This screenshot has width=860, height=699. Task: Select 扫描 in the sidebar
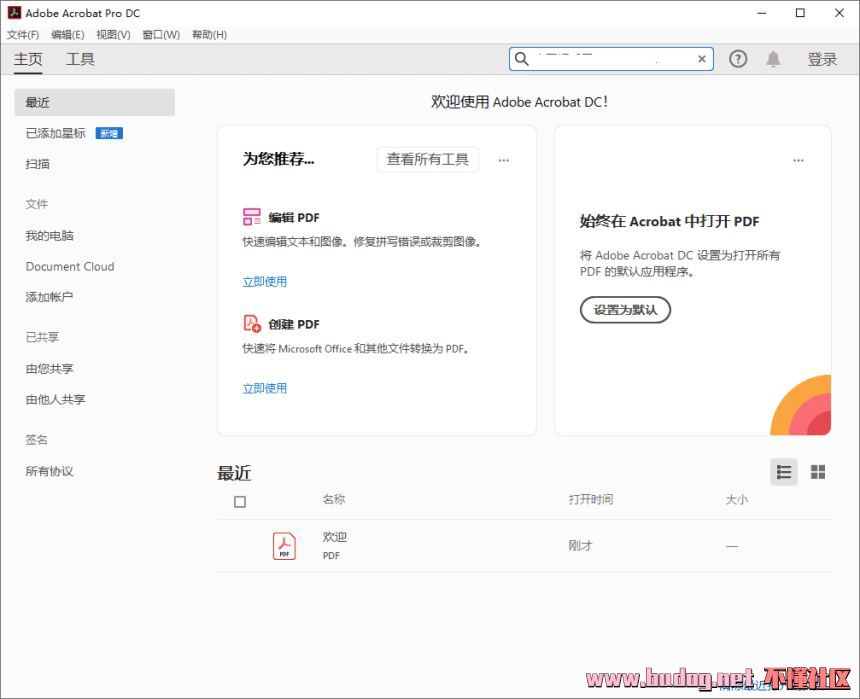click(37, 164)
